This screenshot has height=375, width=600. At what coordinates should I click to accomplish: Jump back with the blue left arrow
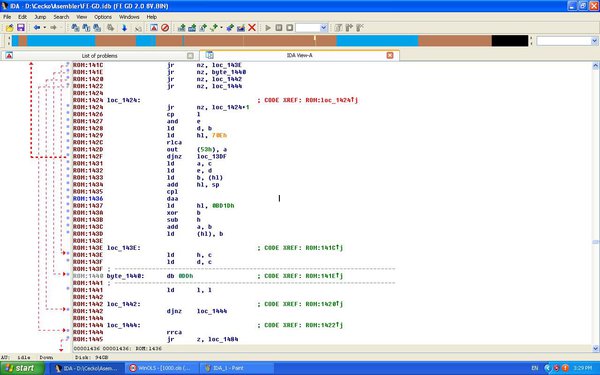[37, 28]
